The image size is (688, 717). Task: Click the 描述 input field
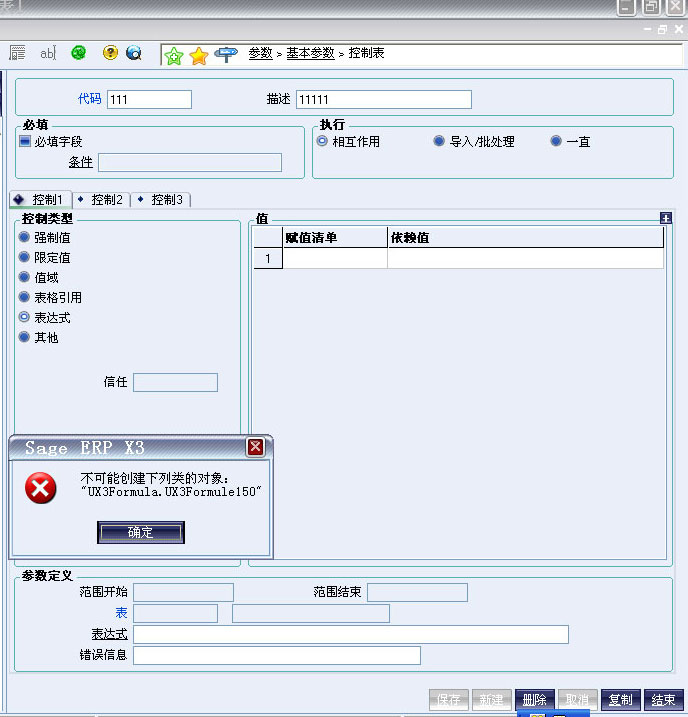click(383, 100)
